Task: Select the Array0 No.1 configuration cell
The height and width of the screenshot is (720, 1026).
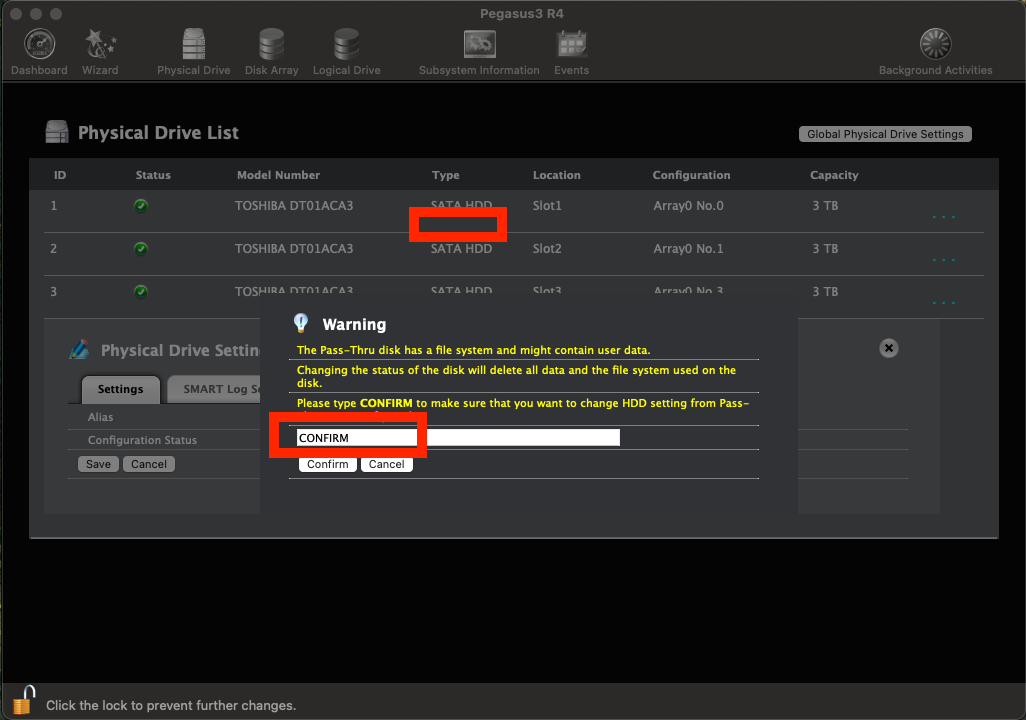Action: [688, 249]
